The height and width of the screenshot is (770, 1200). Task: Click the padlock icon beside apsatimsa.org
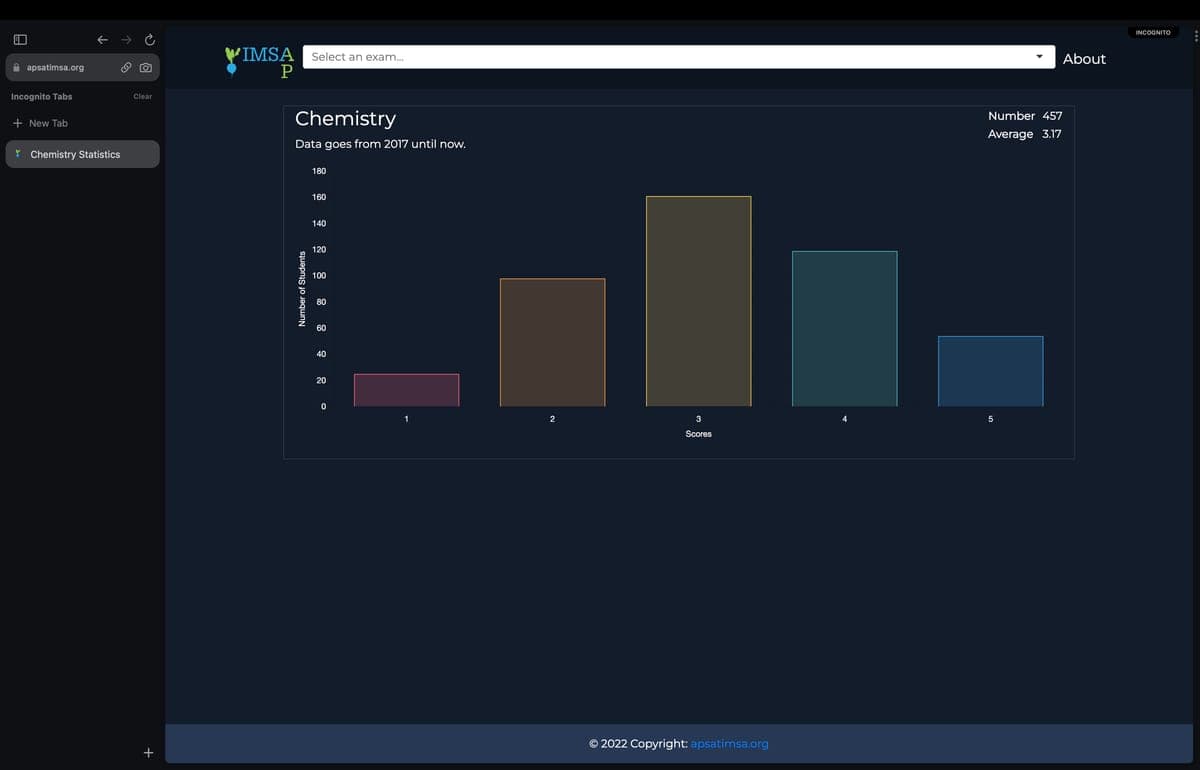click(x=16, y=68)
